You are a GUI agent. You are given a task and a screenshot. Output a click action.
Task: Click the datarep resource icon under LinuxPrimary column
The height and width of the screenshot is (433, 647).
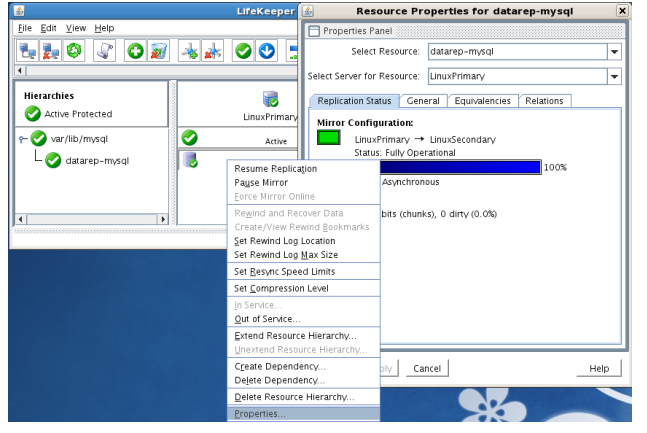[x=190, y=160]
